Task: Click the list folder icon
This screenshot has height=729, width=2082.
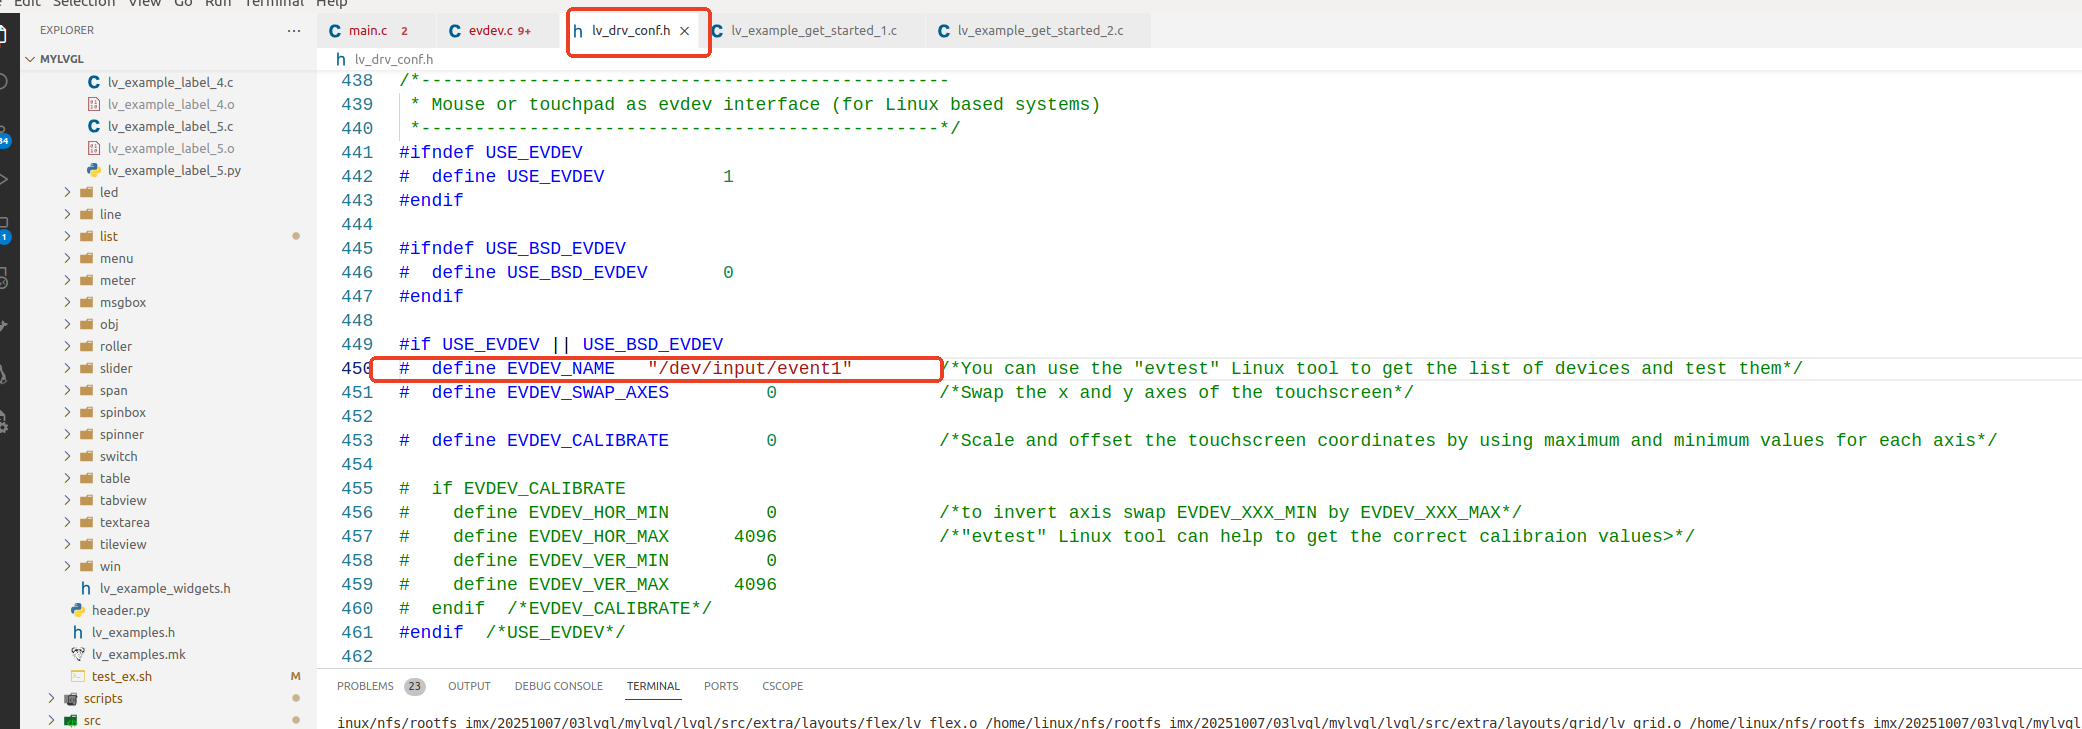Action: (x=86, y=236)
